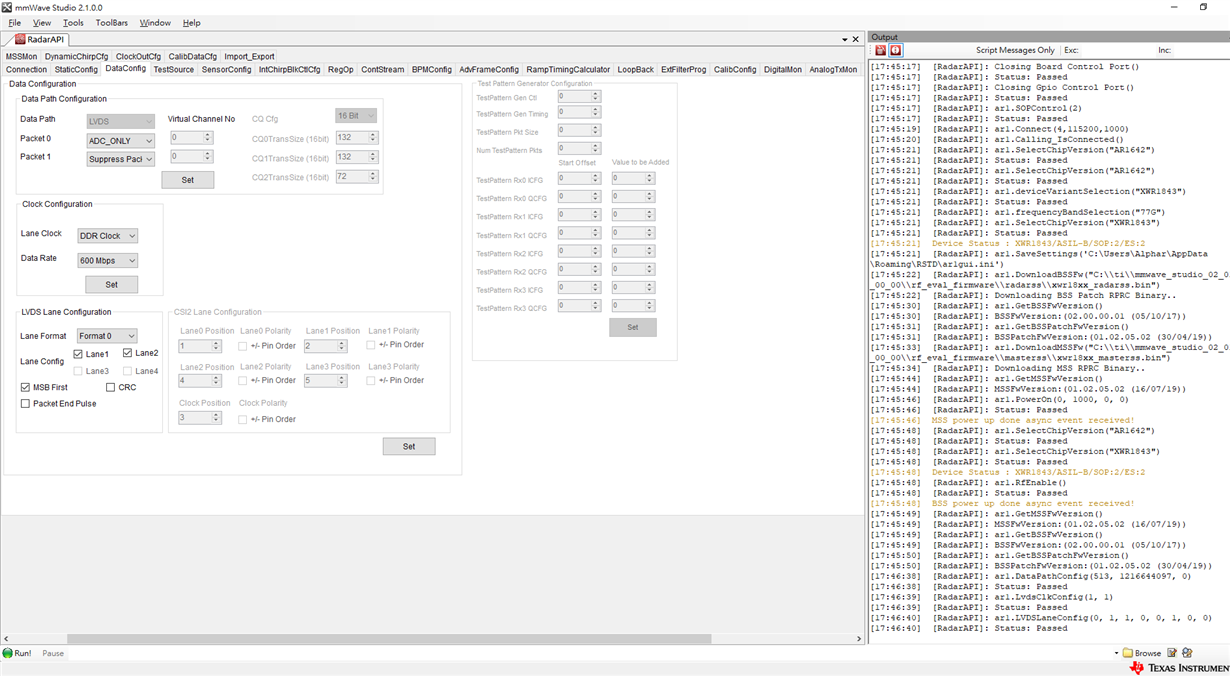Open the Lane Clock DDR Clock dropdown
Image resolution: width=1230 pixels, height=676 pixels.
pos(108,236)
